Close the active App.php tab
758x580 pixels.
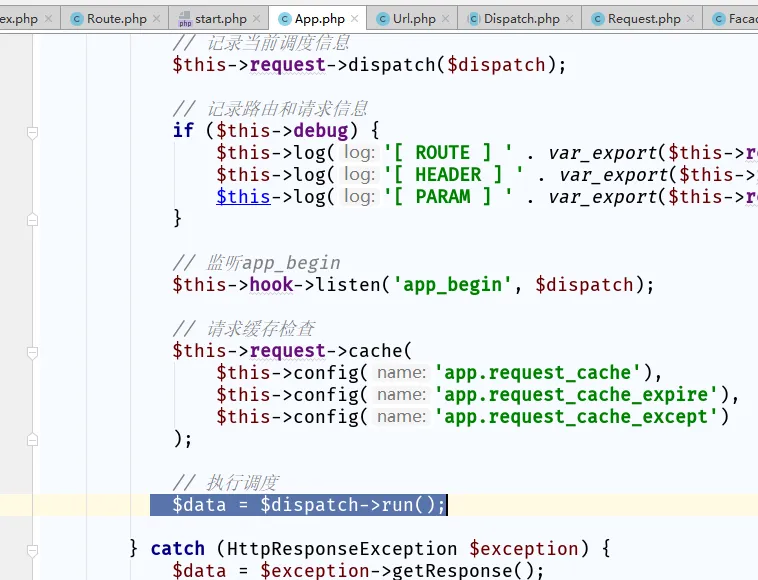click(354, 19)
